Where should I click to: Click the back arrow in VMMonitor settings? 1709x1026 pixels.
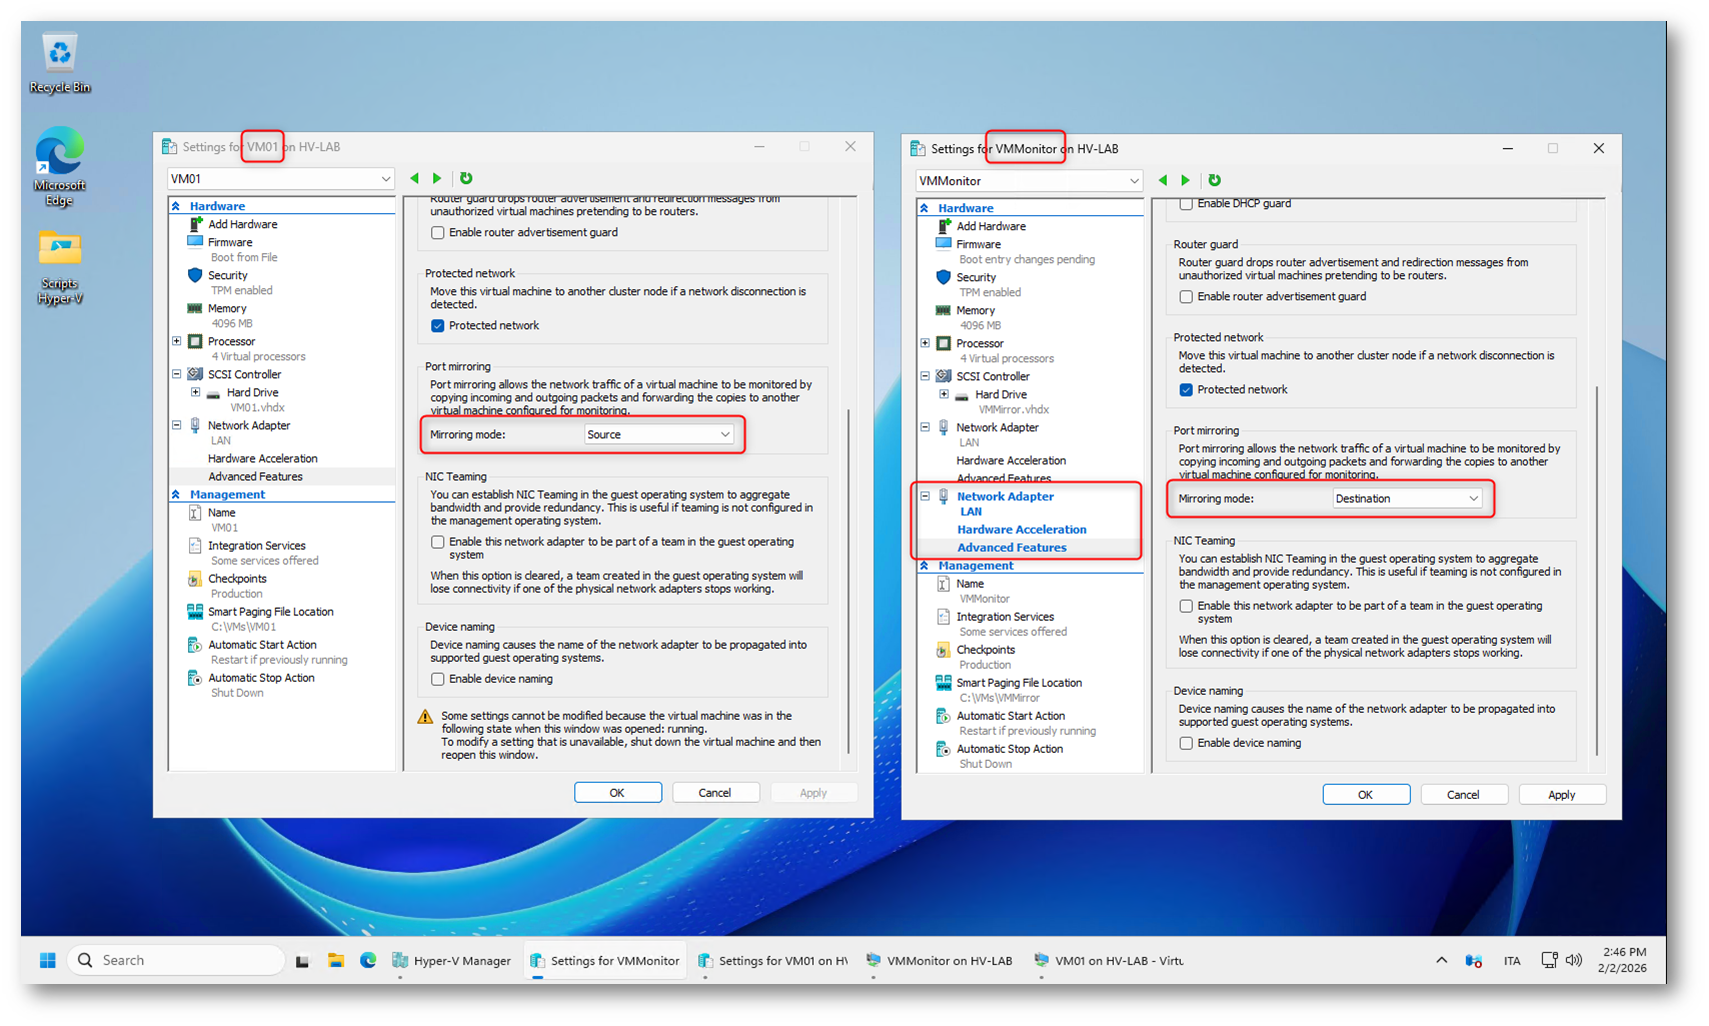tap(1163, 180)
